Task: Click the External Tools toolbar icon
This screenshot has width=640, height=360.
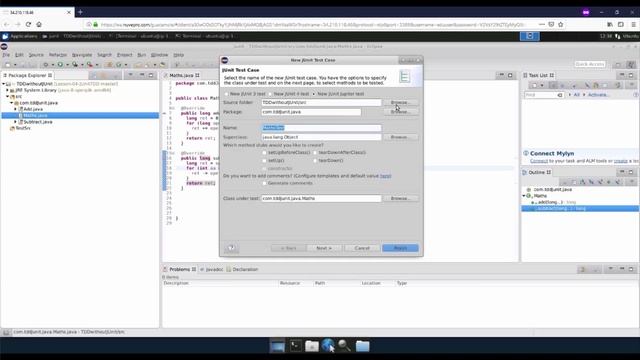Action: (x=90, y=64)
